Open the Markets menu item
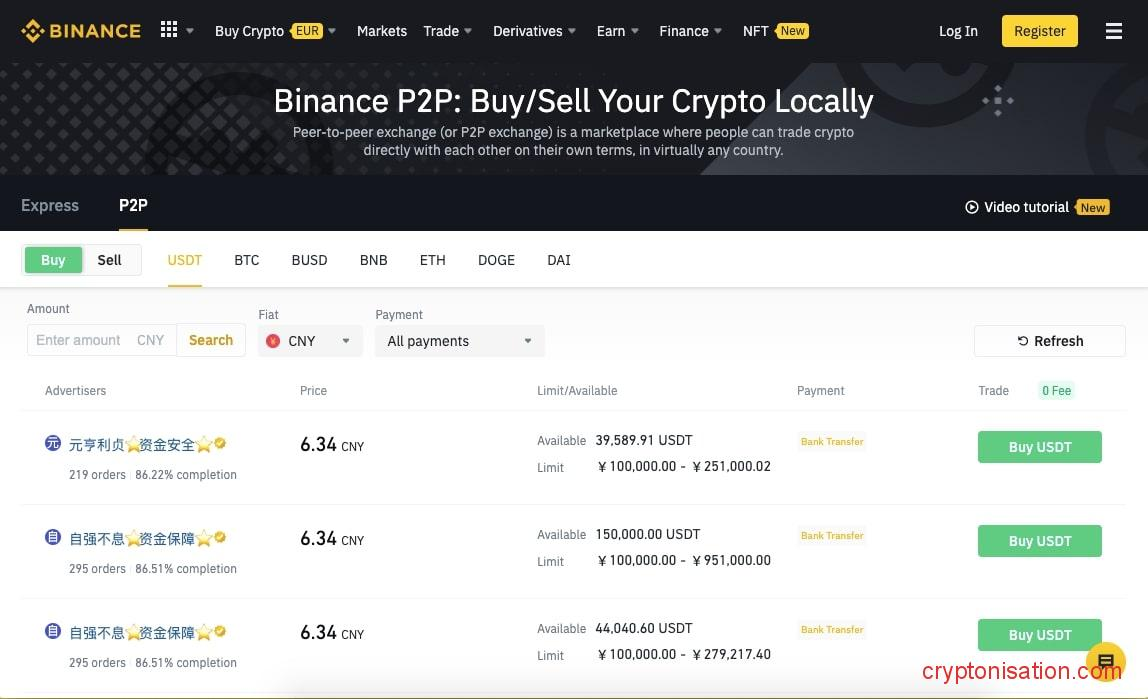This screenshot has width=1148, height=699. (x=382, y=31)
